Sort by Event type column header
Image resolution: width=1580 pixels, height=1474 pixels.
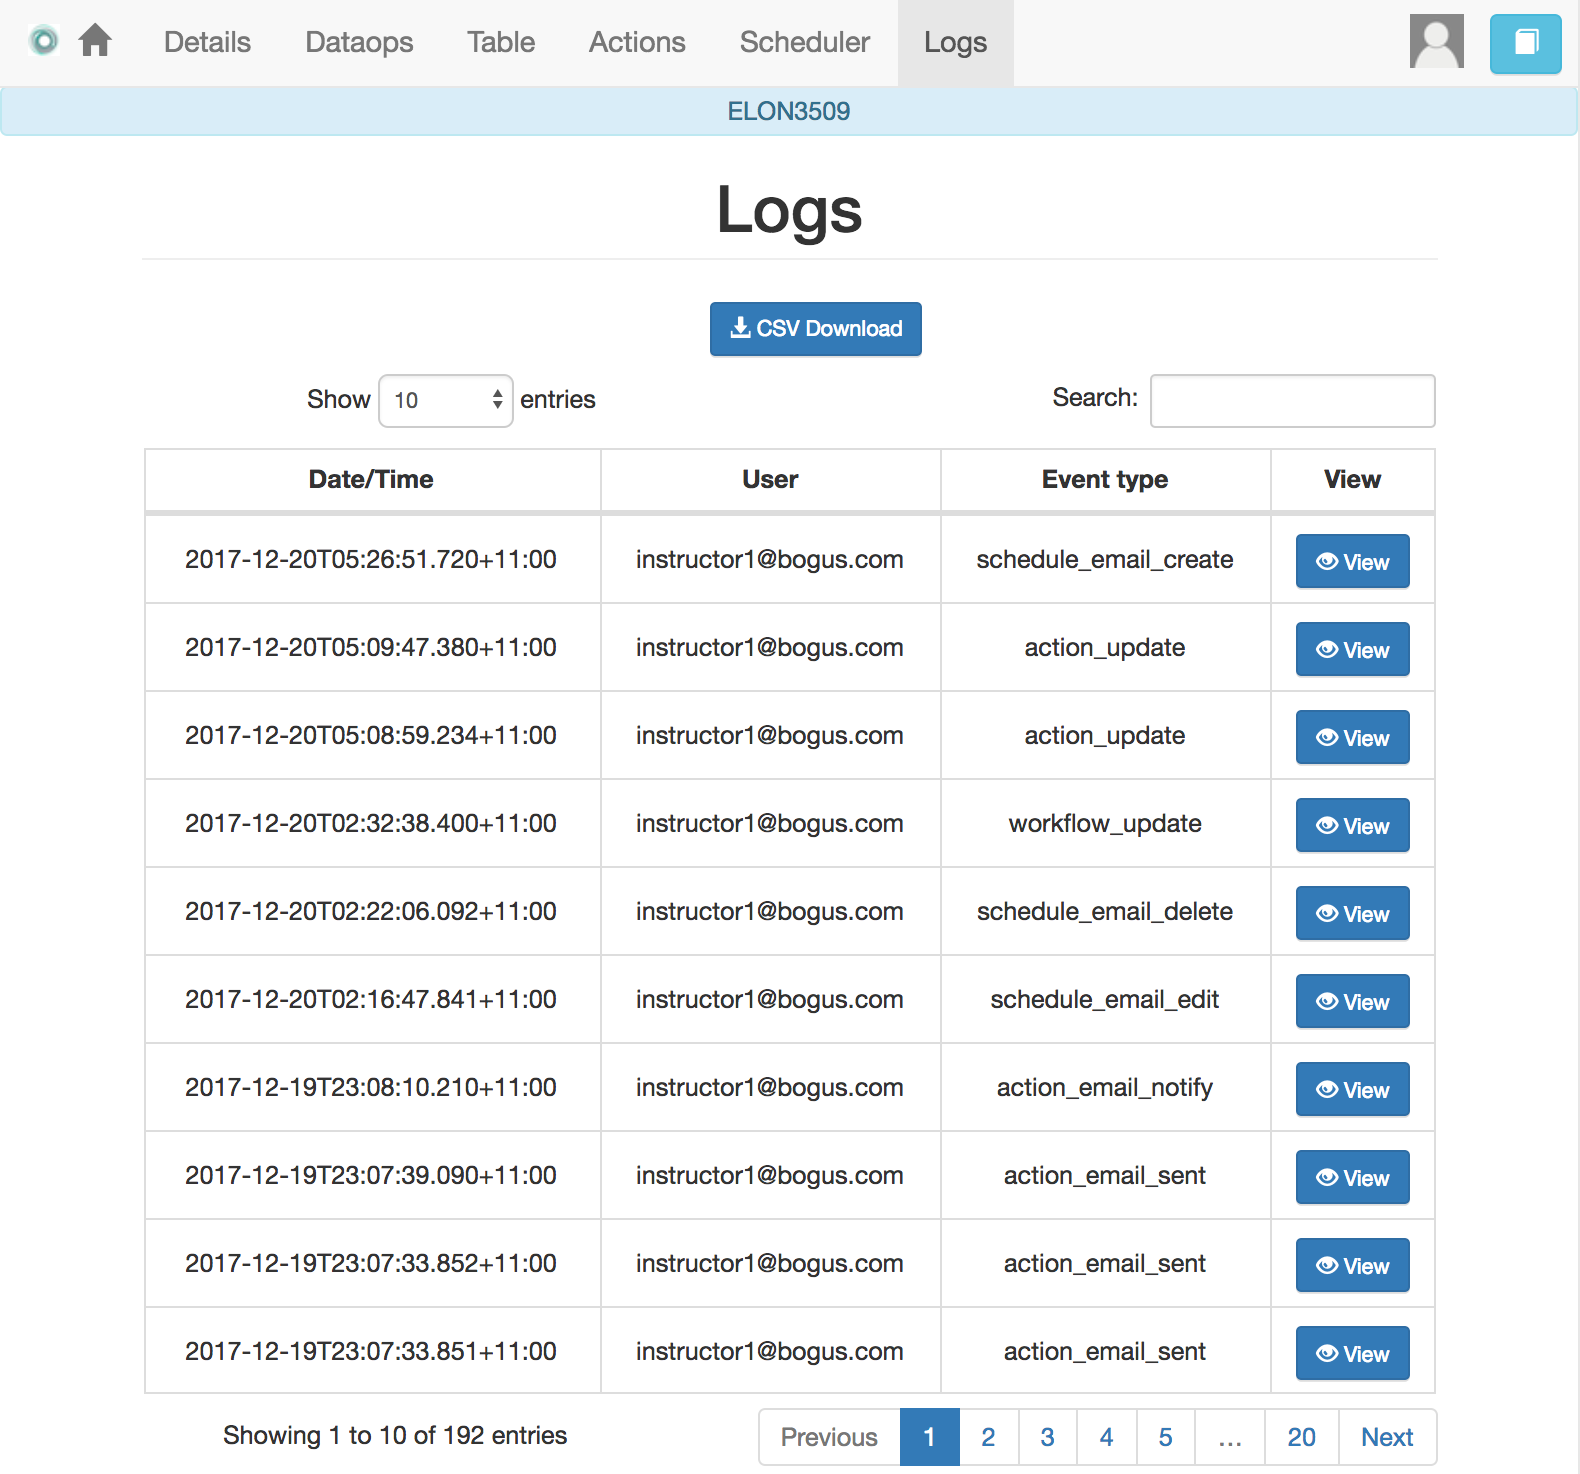(1105, 479)
